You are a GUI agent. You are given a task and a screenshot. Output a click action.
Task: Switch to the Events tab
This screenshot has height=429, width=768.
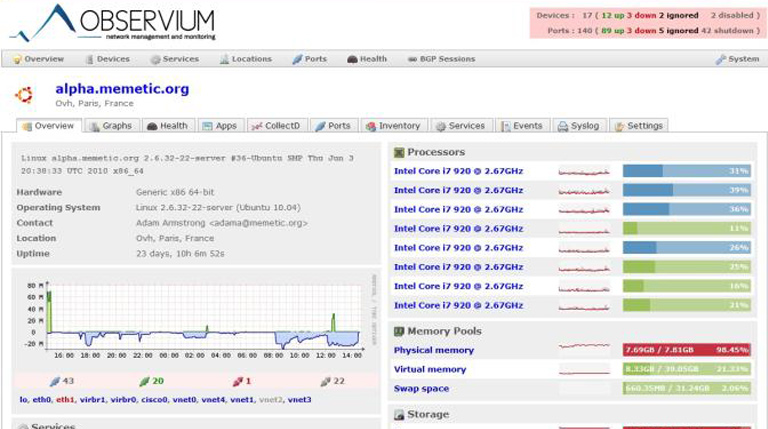tap(523, 126)
